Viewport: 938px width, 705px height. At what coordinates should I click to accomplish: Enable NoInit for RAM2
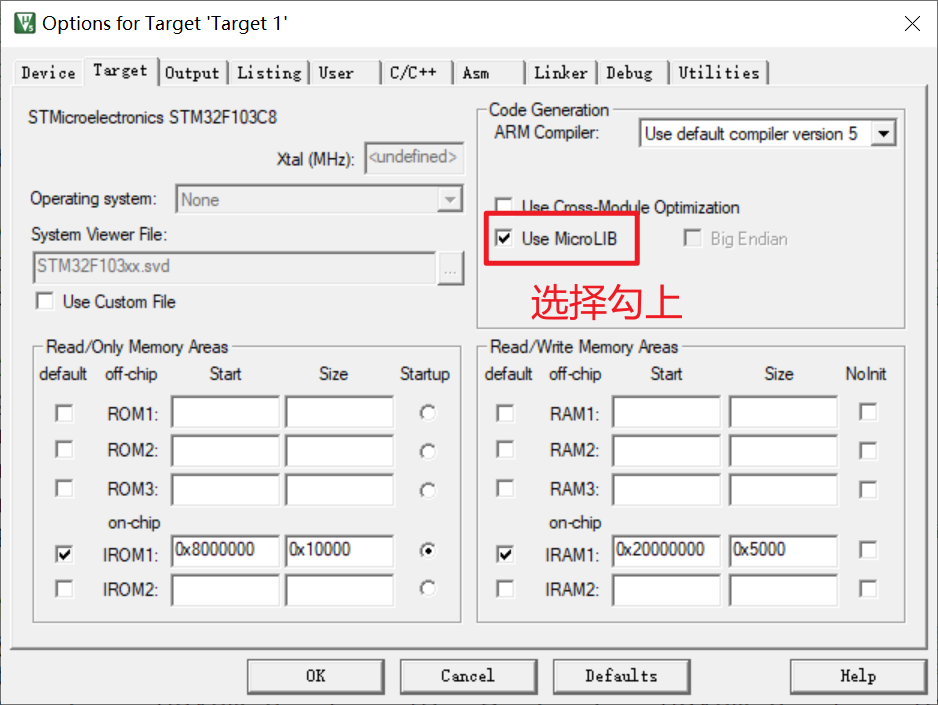pos(868,451)
